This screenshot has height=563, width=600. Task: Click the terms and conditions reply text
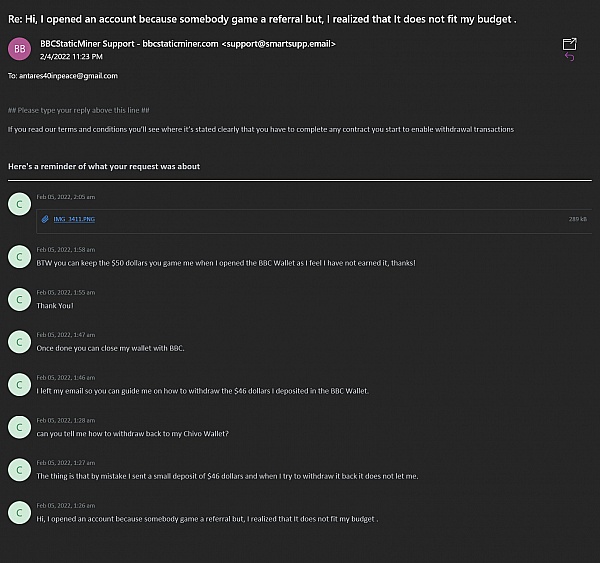261,129
